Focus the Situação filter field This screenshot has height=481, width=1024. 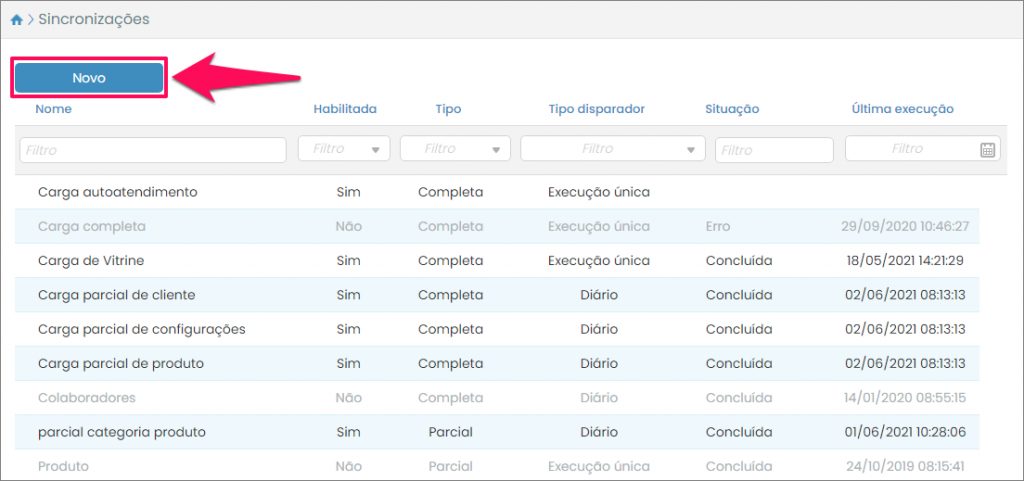pyautogui.click(x=773, y=150)
